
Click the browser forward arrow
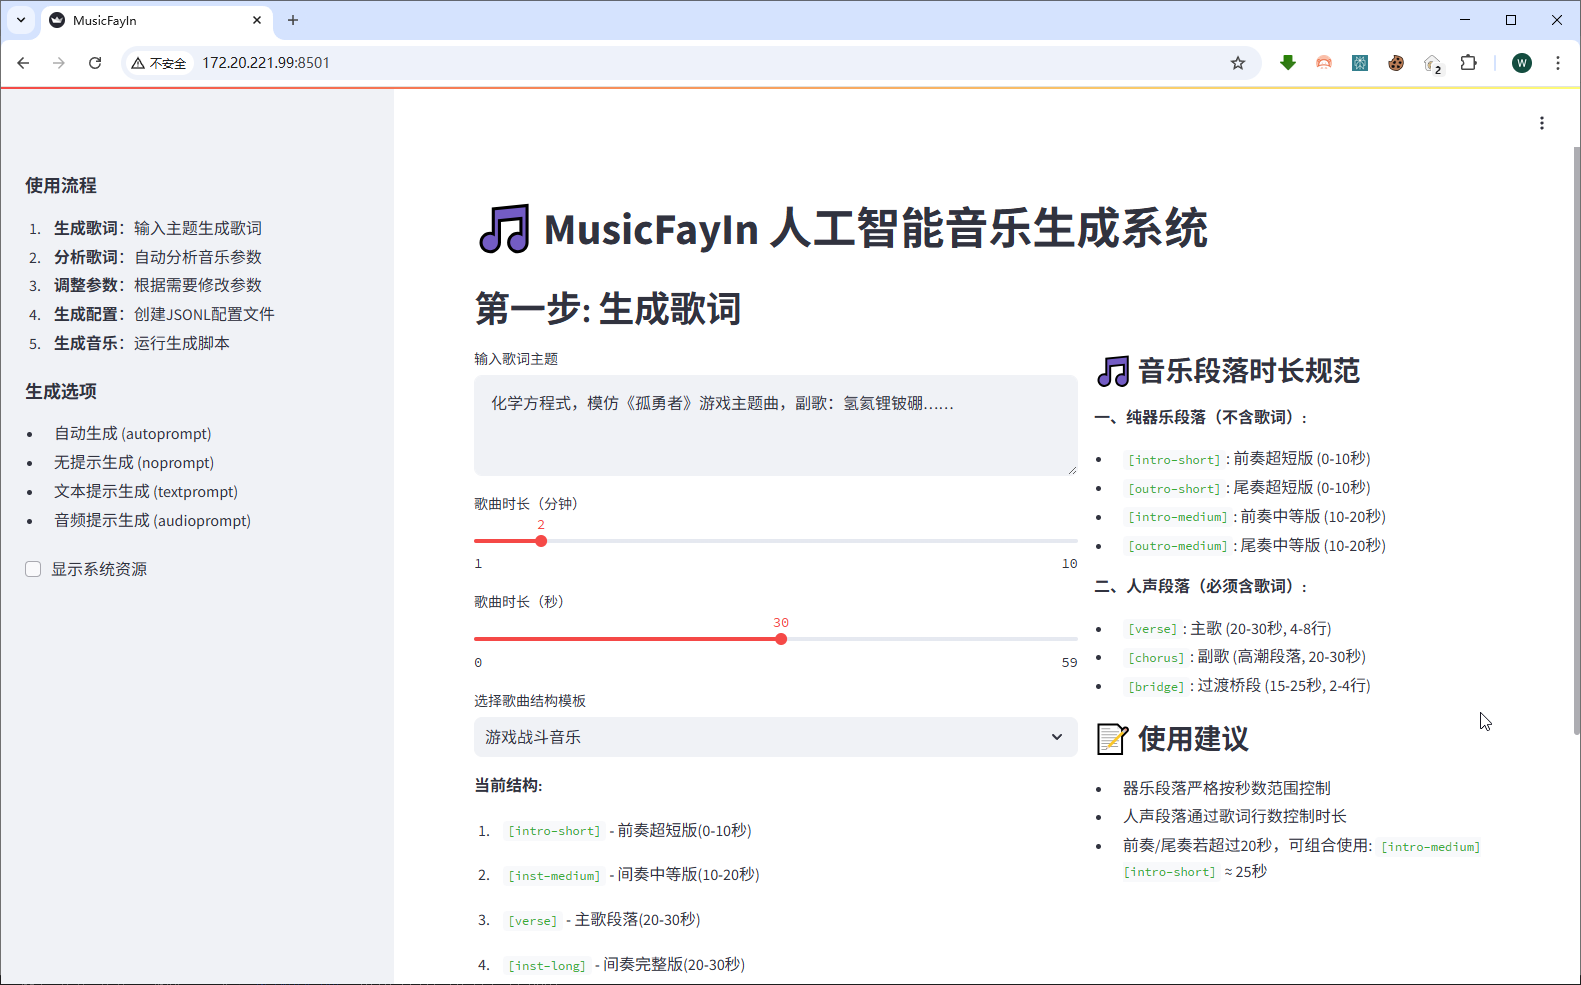59,63
